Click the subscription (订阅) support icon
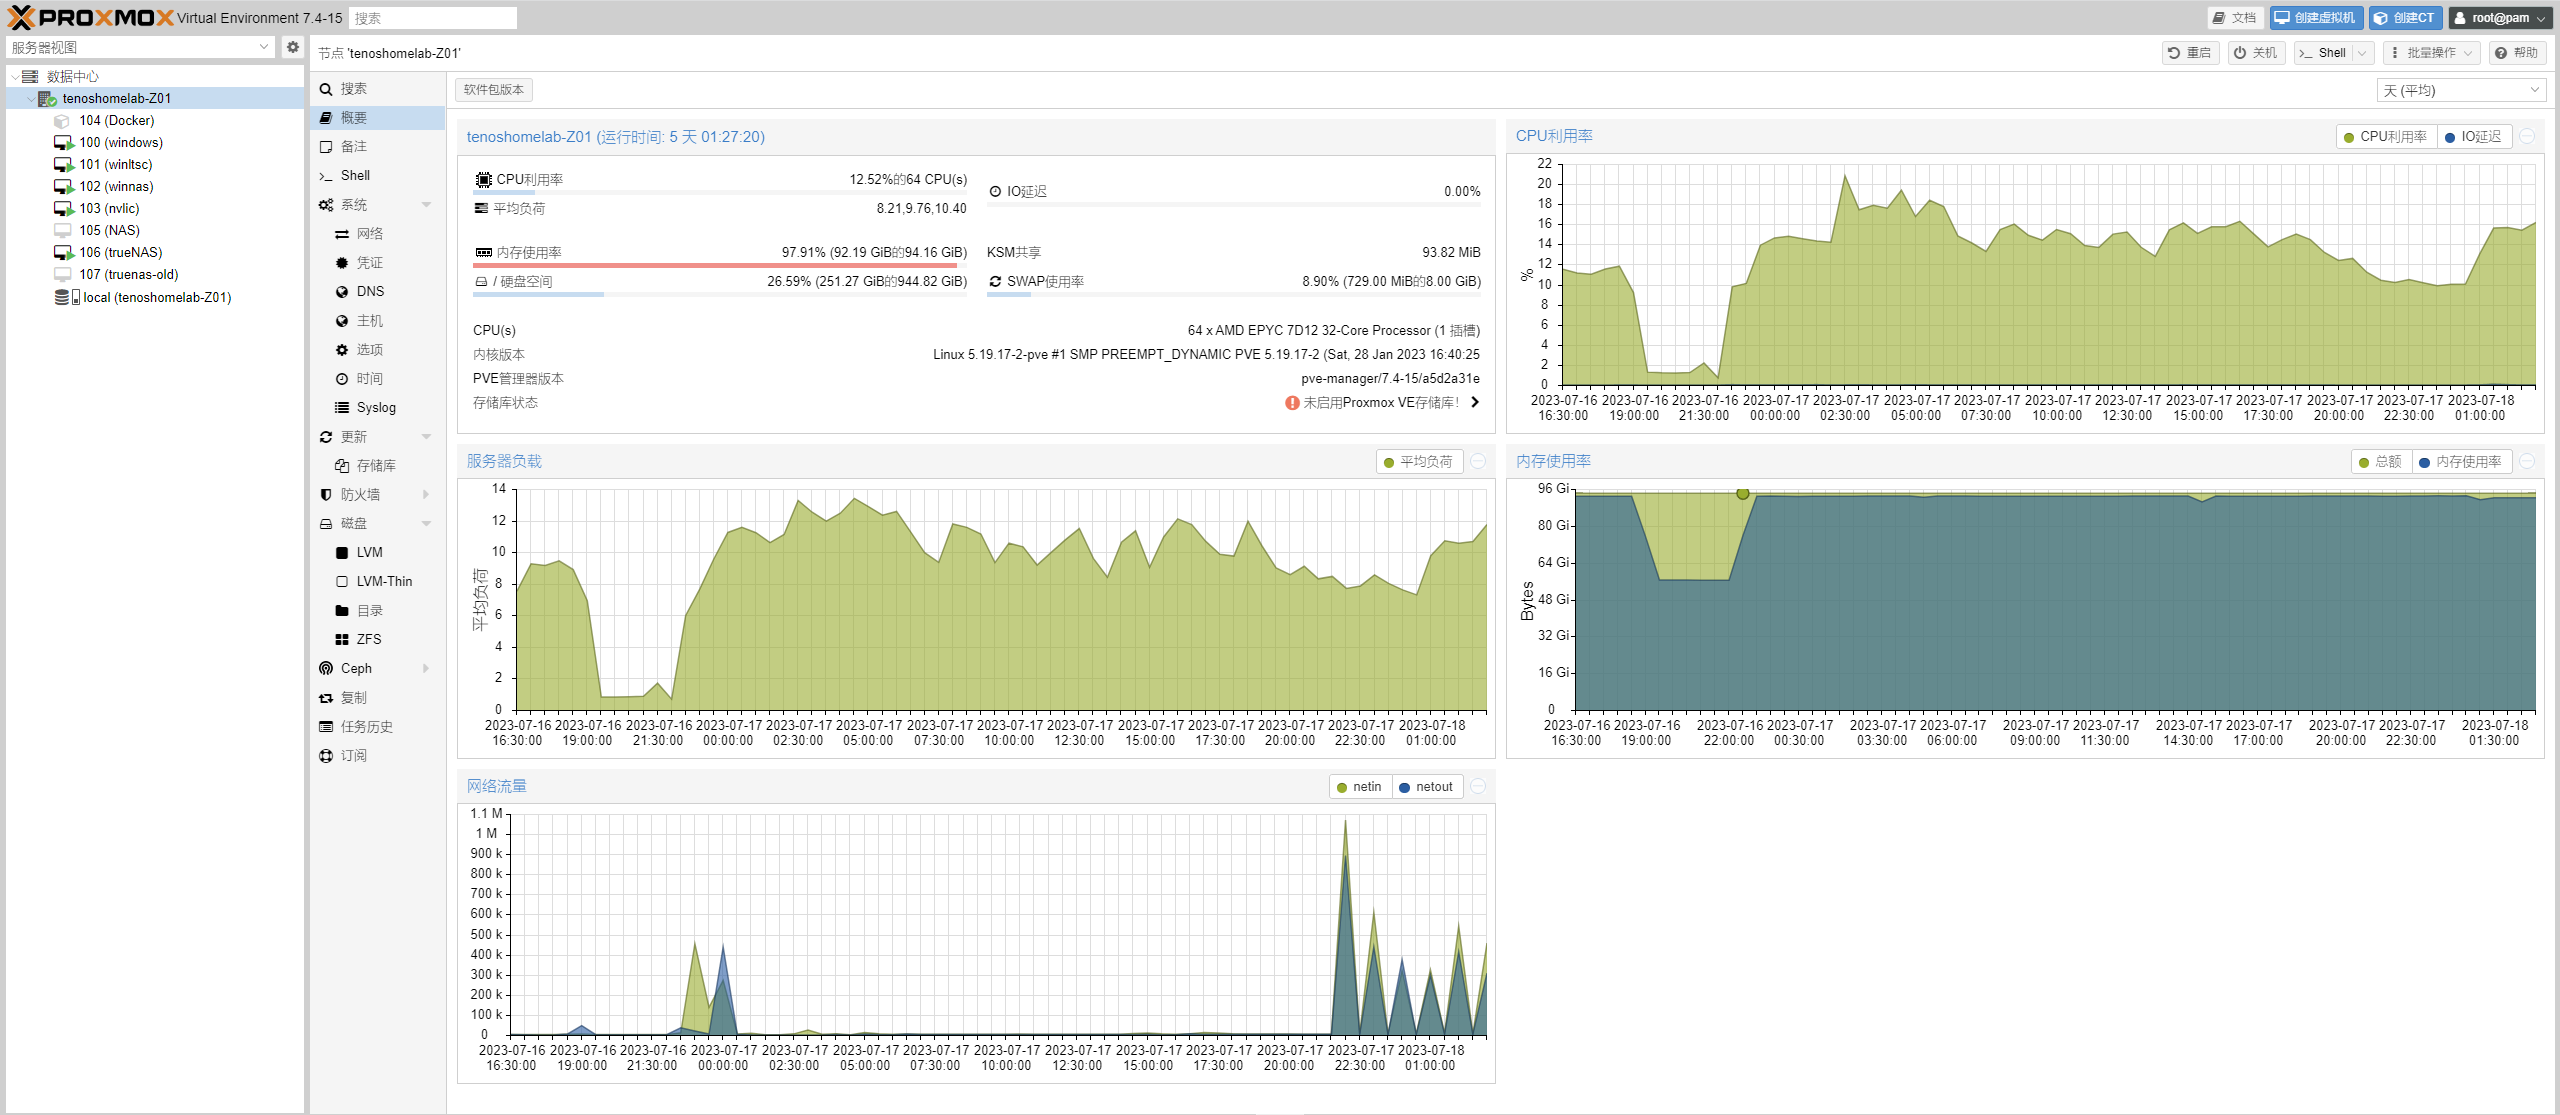Image resolution: width=2560 pixels, height=1115 pixels. [326, 756]
